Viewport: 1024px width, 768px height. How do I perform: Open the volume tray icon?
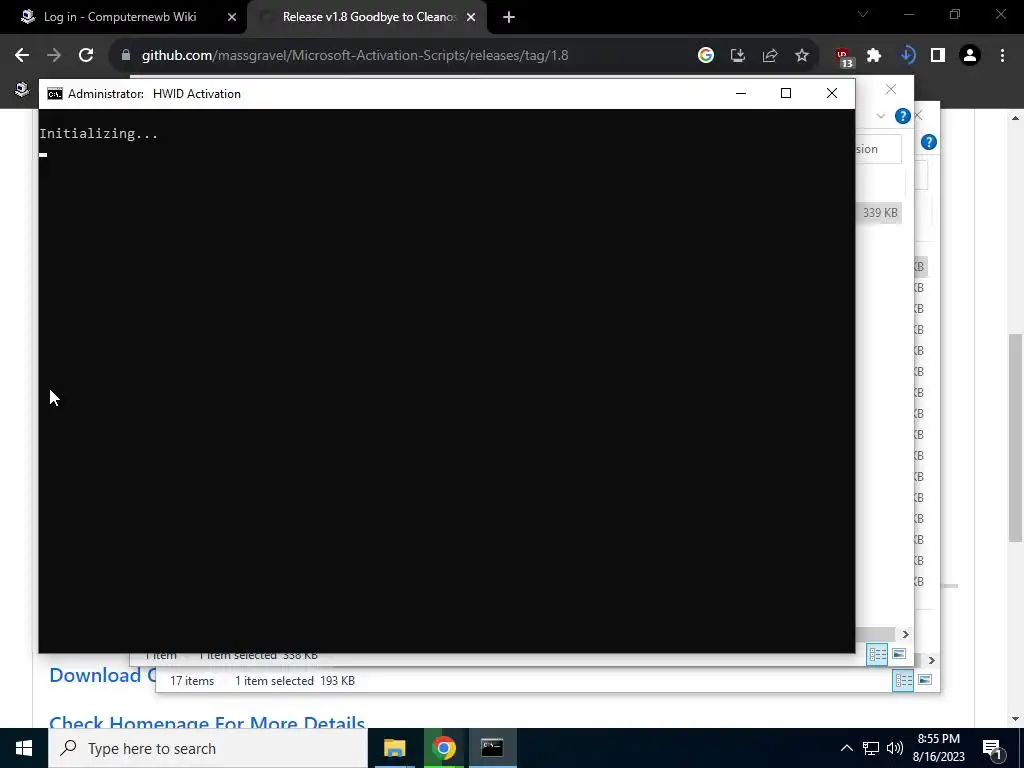click(x=895, y=748)
